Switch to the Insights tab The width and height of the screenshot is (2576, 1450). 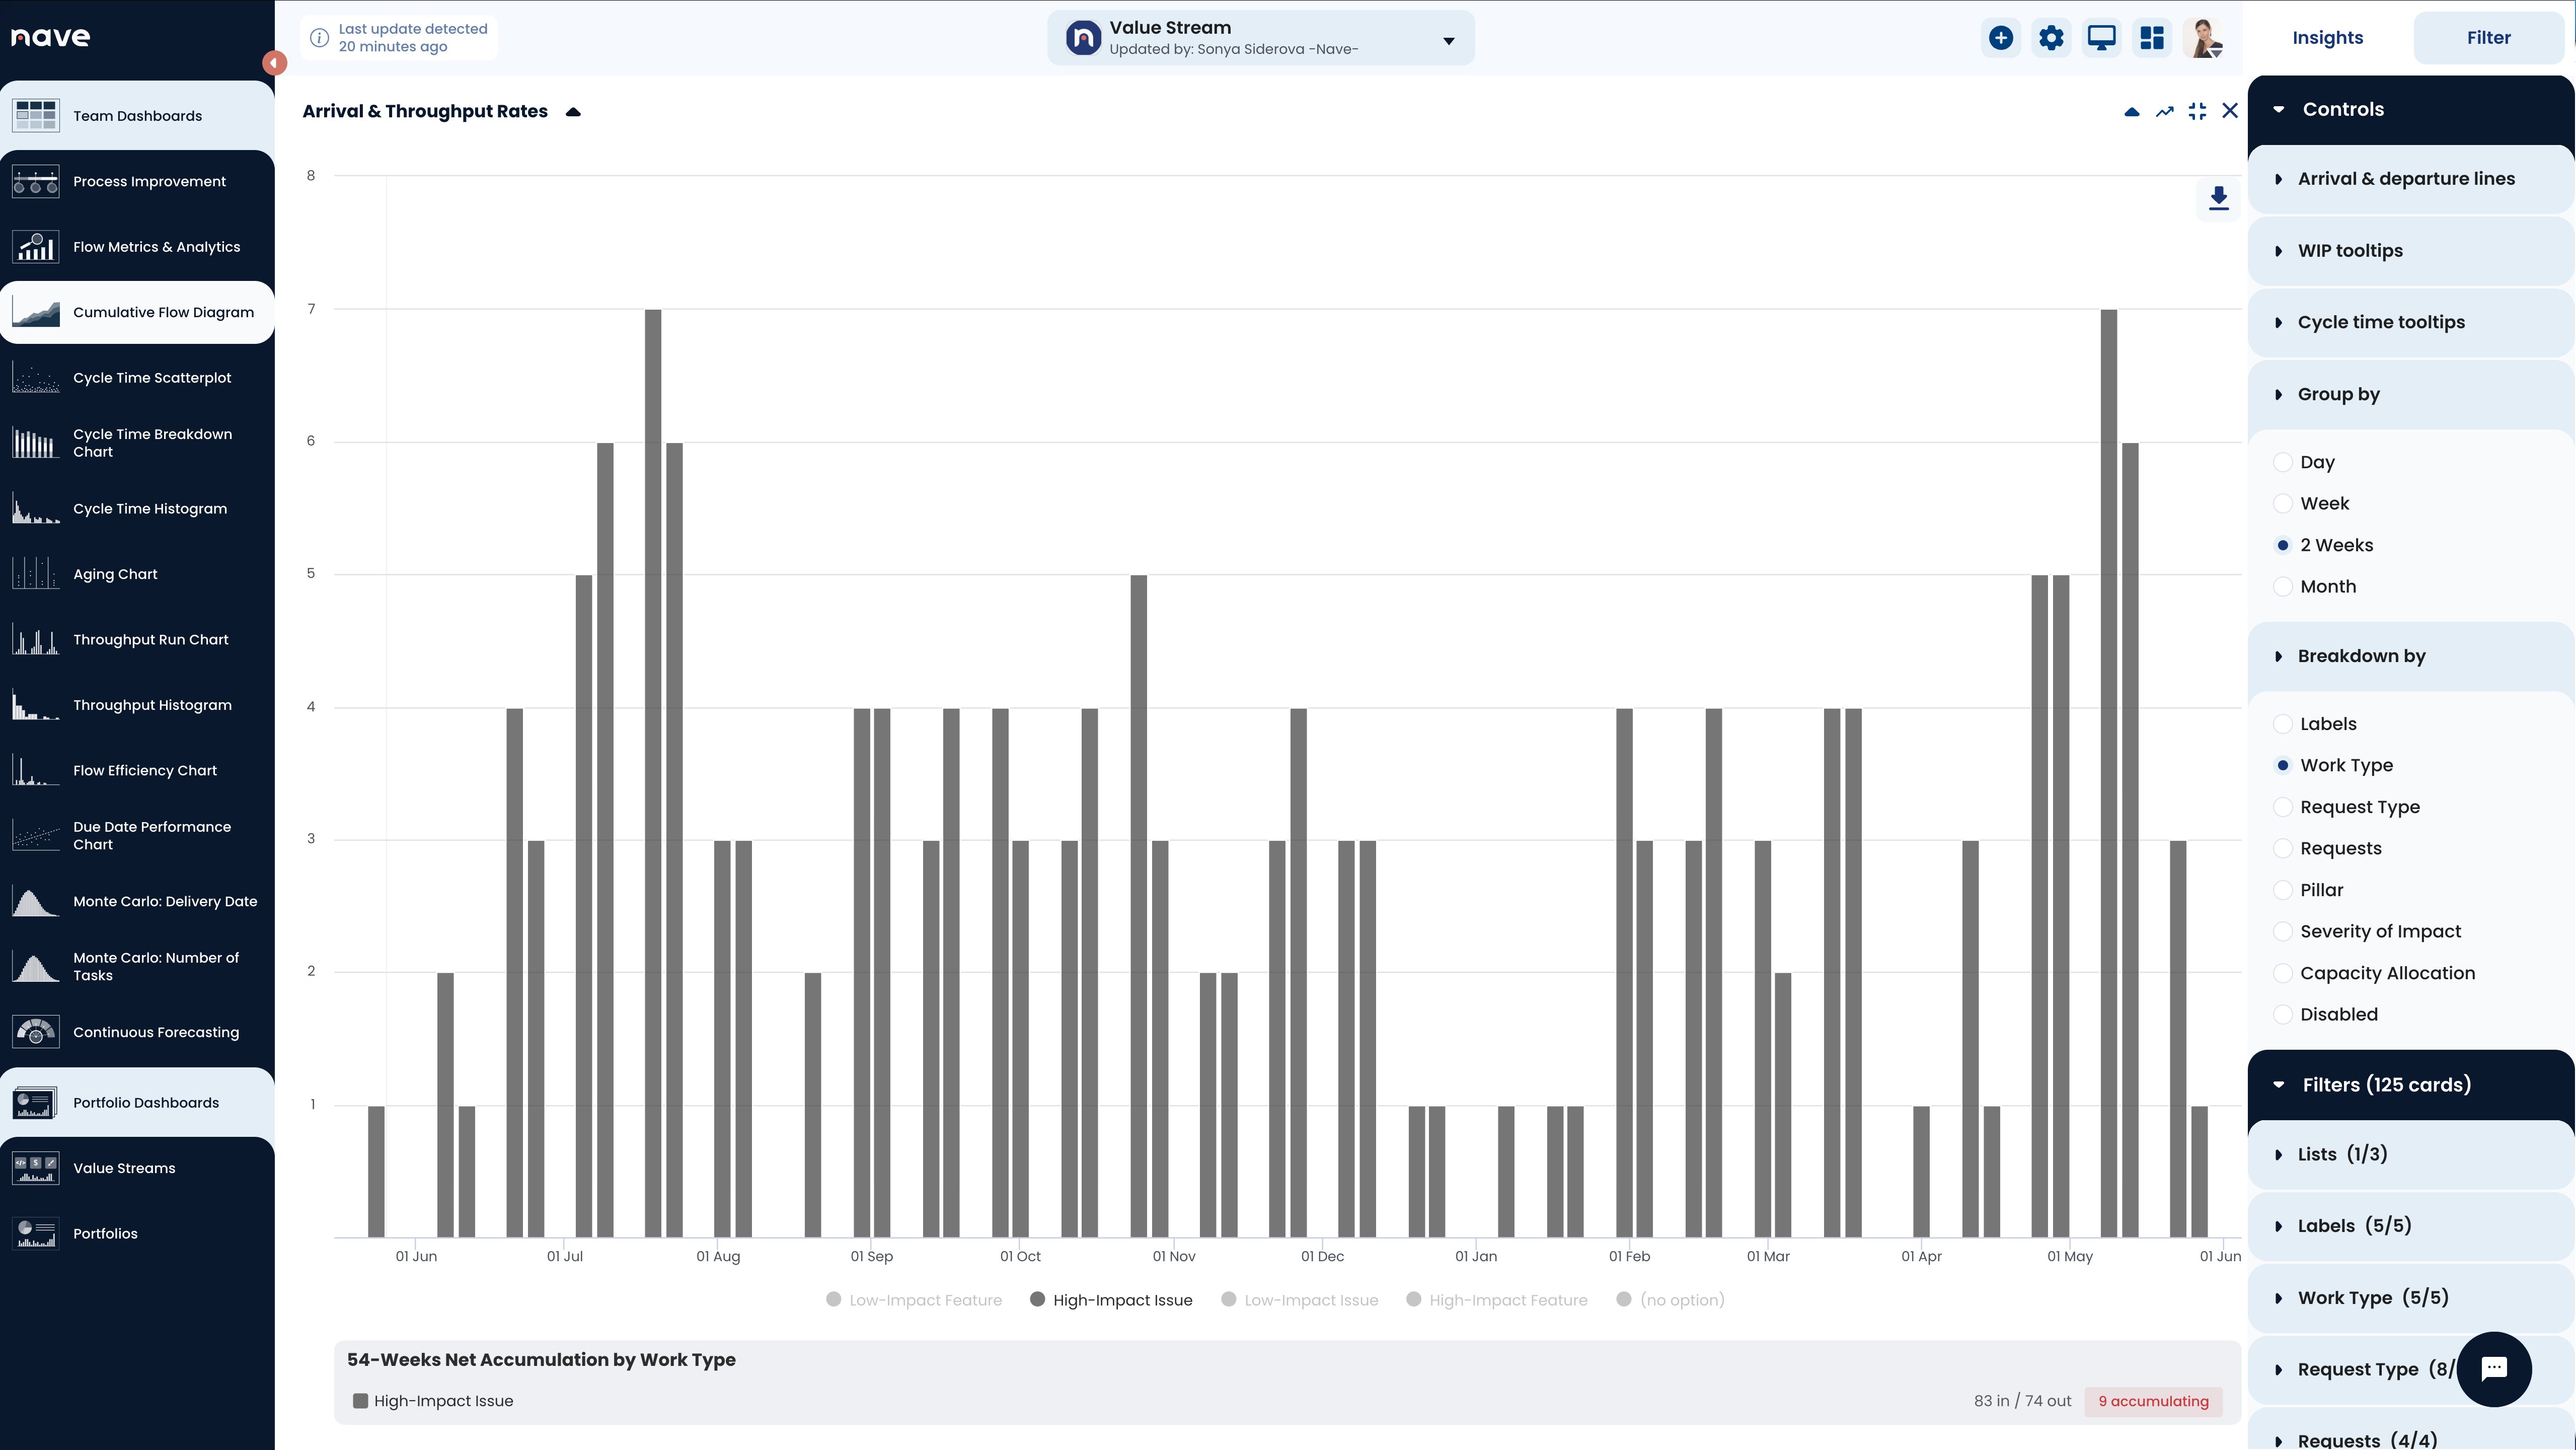point(2327,38)
